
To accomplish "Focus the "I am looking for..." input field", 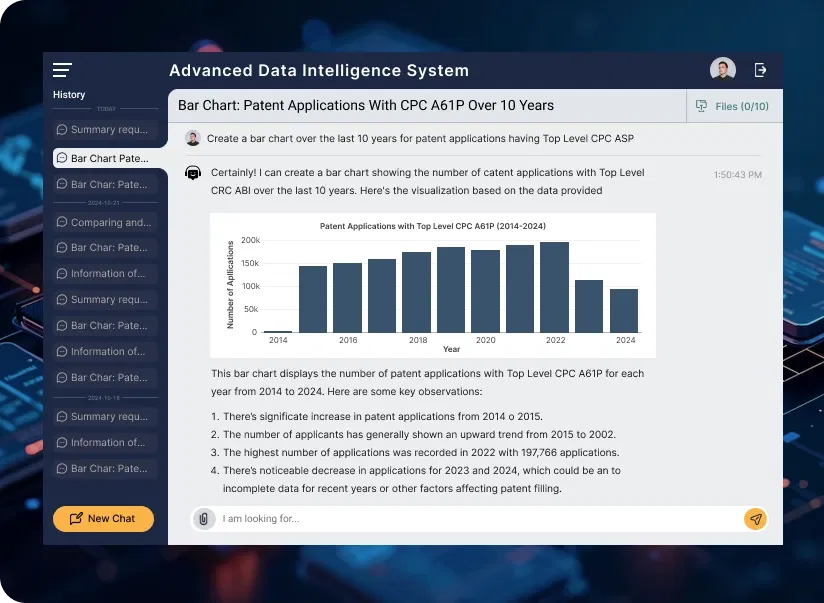I will (x=470, y=519).
